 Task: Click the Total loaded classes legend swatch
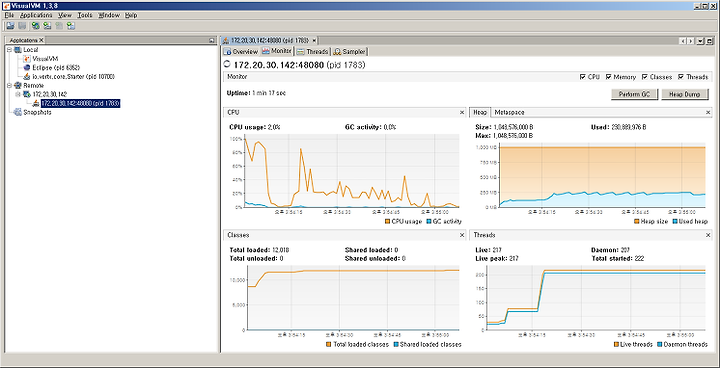[329, 344]
